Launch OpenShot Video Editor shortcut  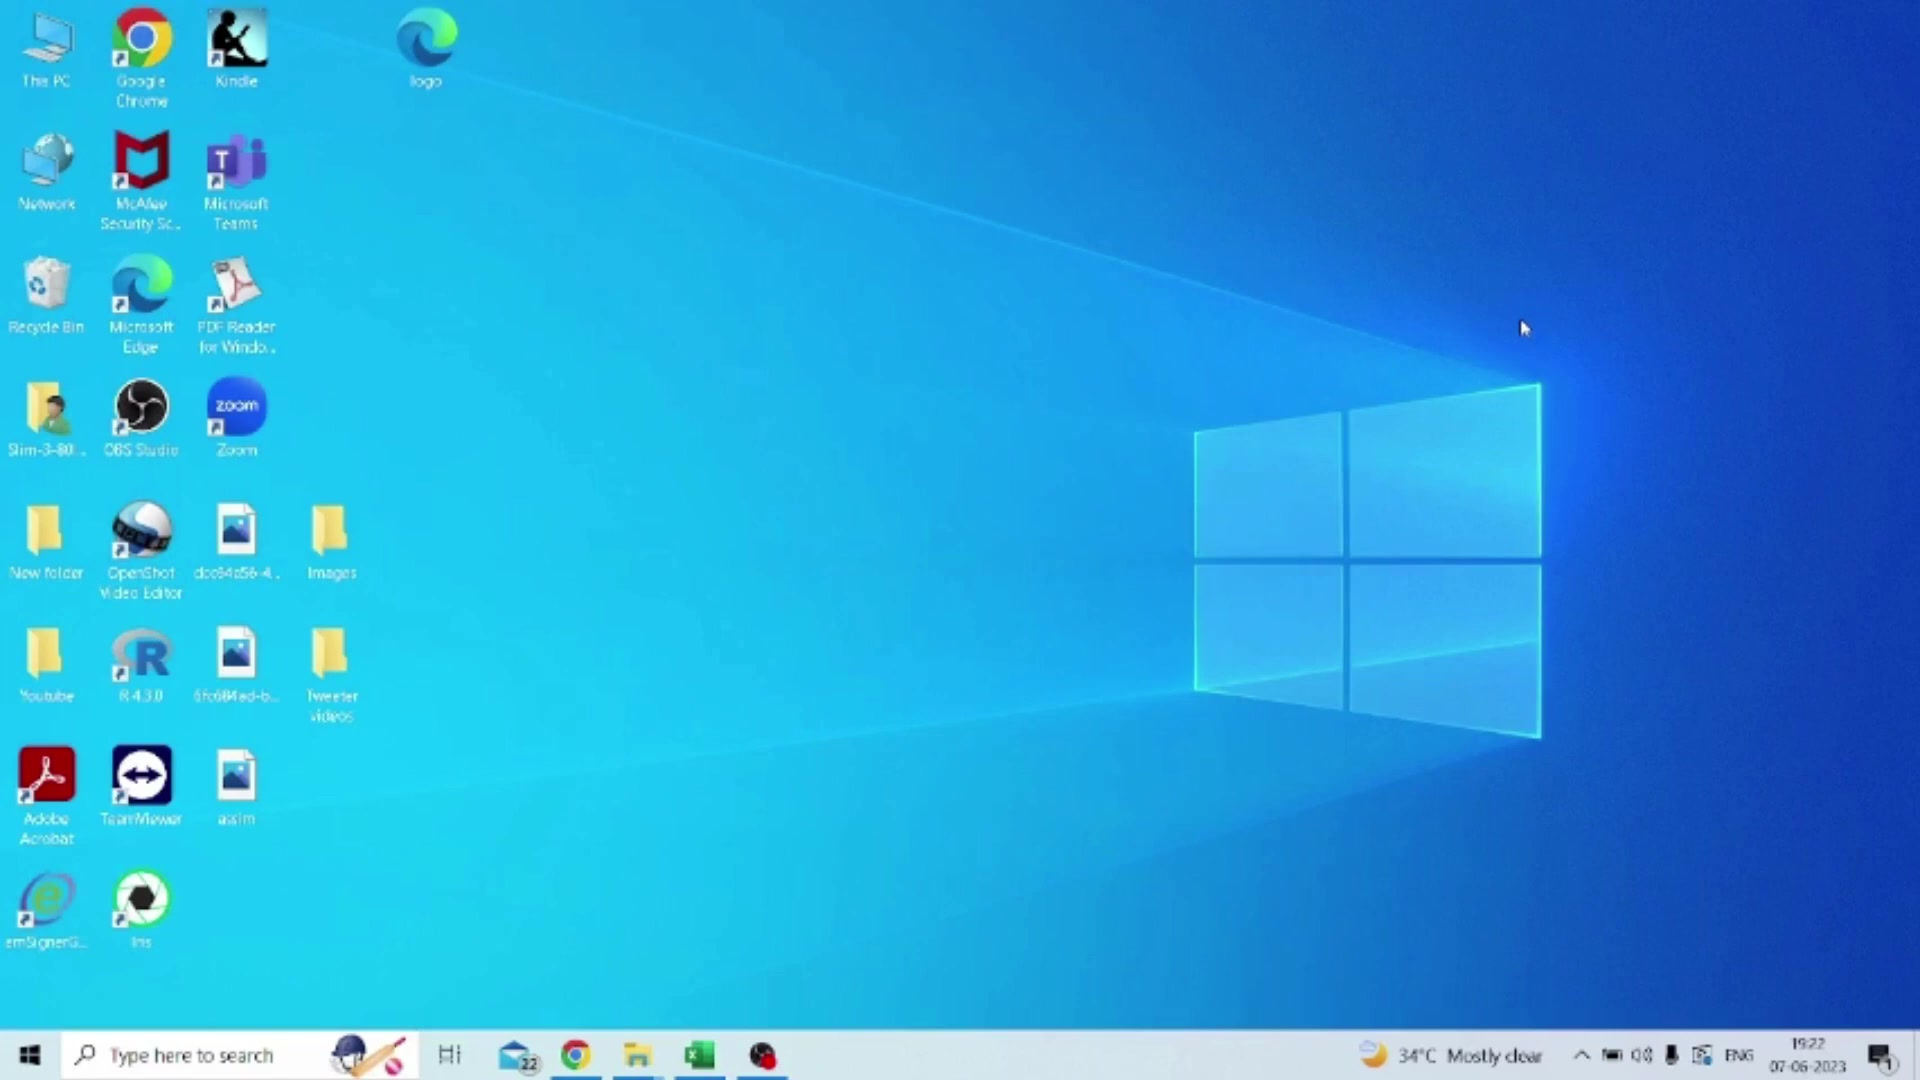[141, 551]
